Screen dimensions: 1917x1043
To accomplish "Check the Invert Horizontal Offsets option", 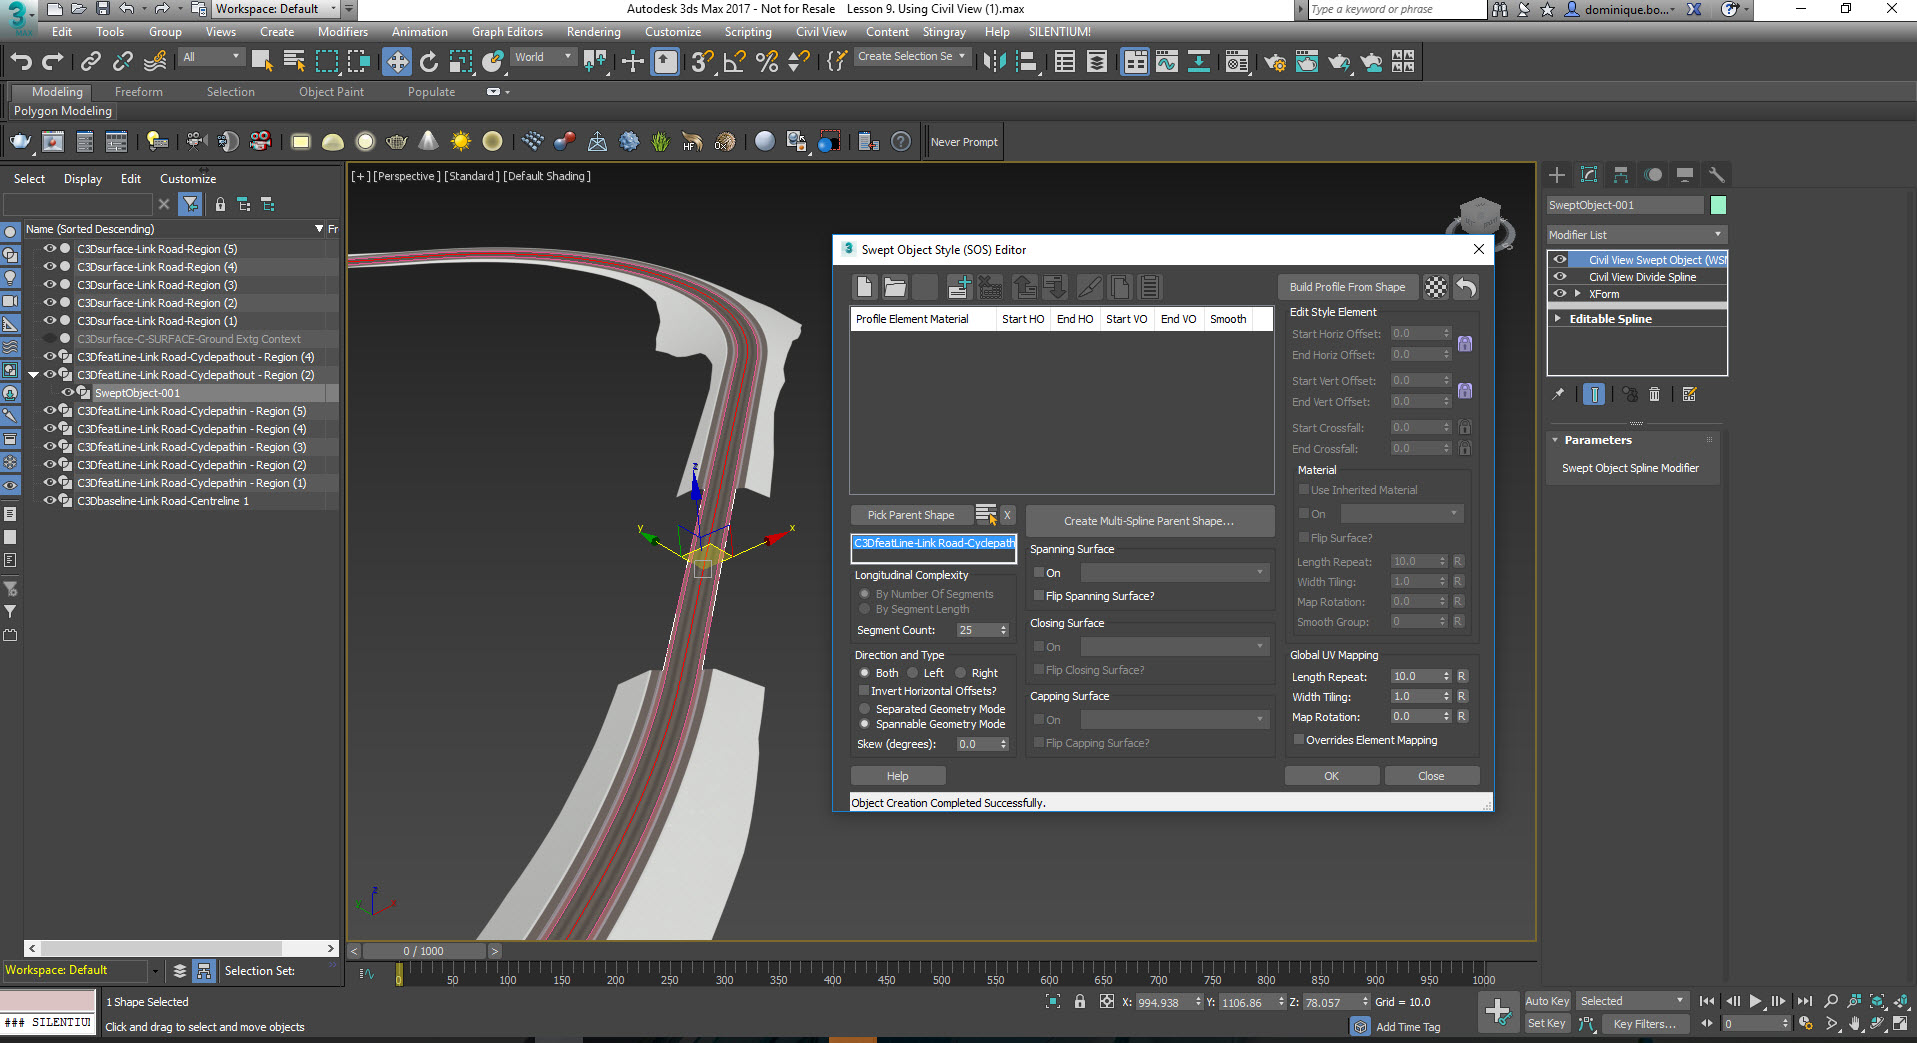I will click(864, 690).
